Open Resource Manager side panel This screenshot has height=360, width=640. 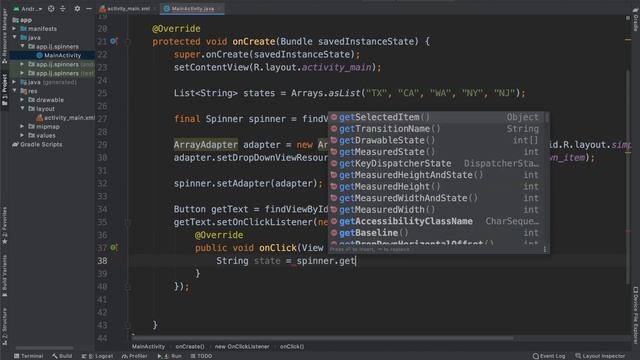click(4, 37)
